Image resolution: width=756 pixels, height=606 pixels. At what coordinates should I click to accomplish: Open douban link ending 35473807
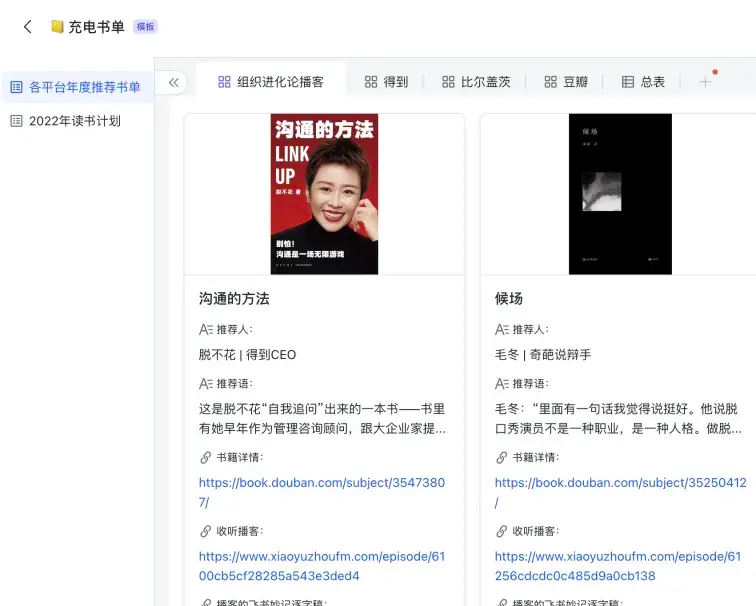pos(322,492)
